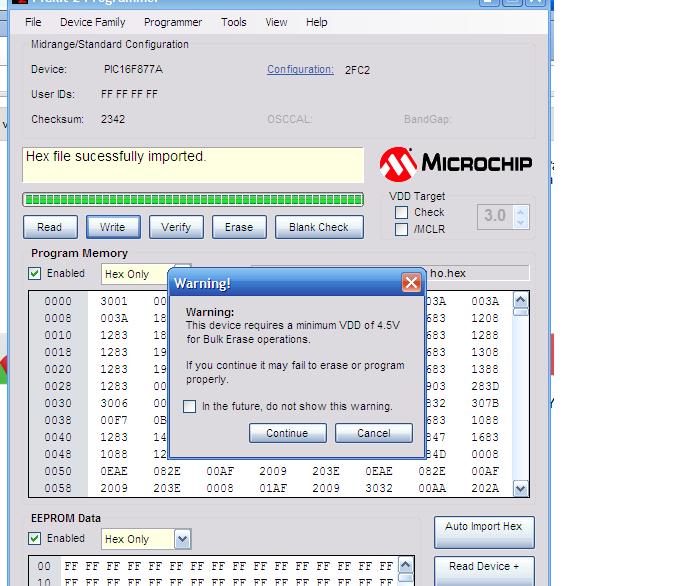Screen dimensions: 680x586
Task: Click the Verify button
Action: [176, 227]
